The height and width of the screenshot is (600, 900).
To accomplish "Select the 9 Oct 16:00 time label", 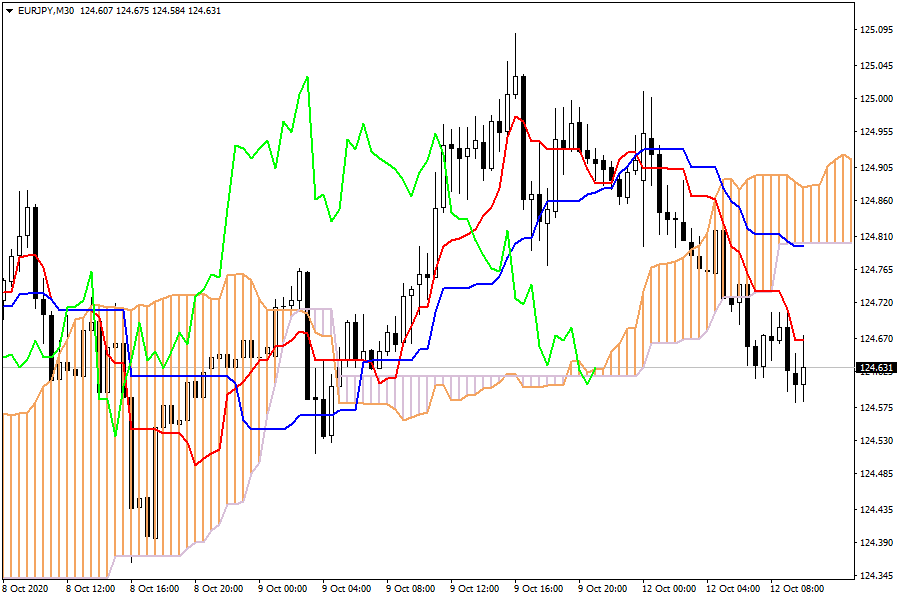I will point(538,589).
